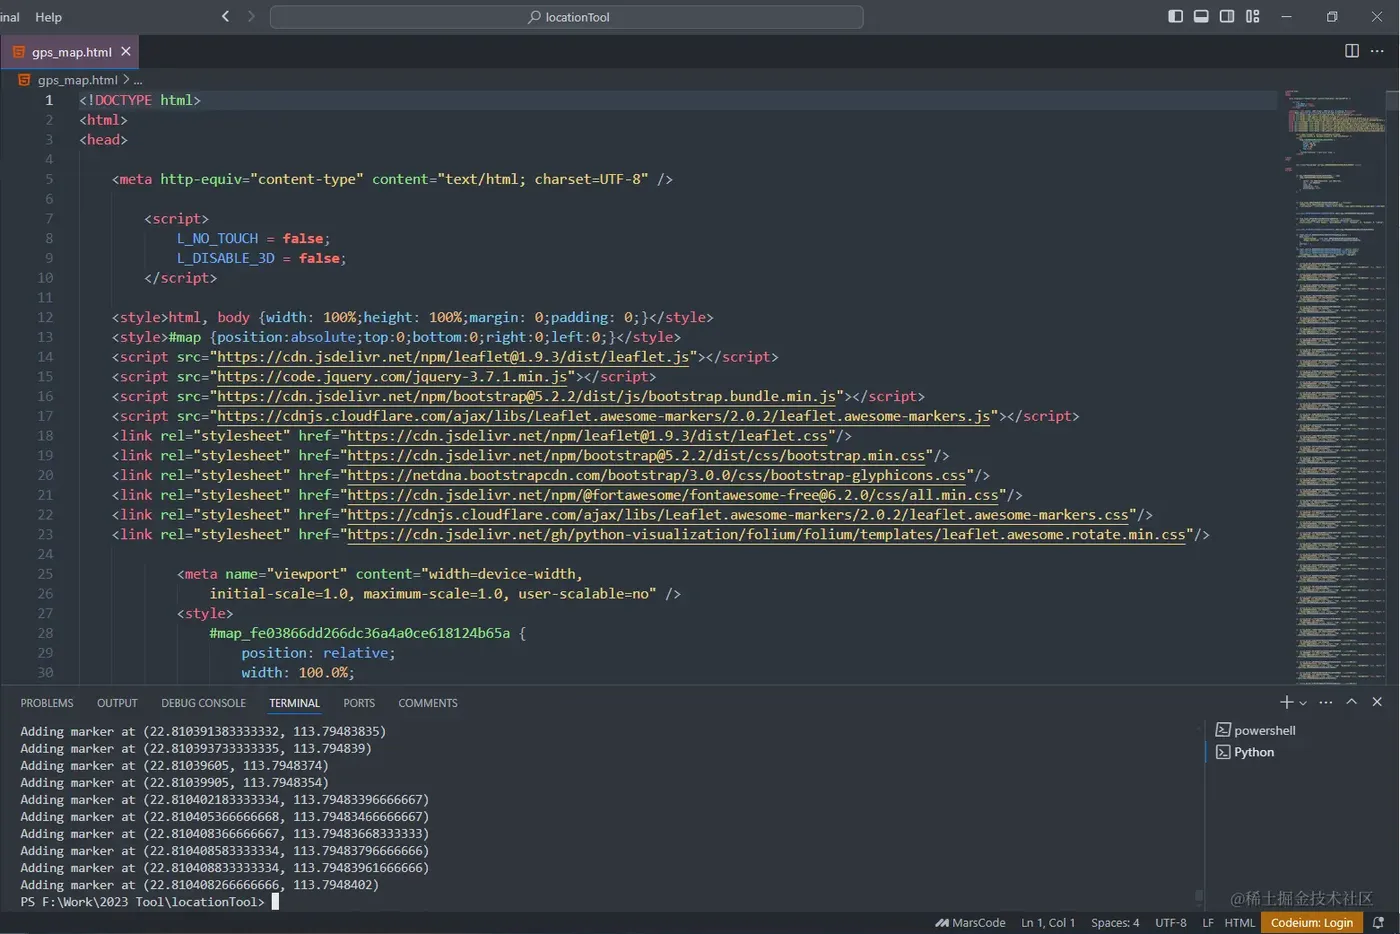This screenshot has width=1400, height=934.
Task: Go back with the left arrow
Action: coord(226,16)
